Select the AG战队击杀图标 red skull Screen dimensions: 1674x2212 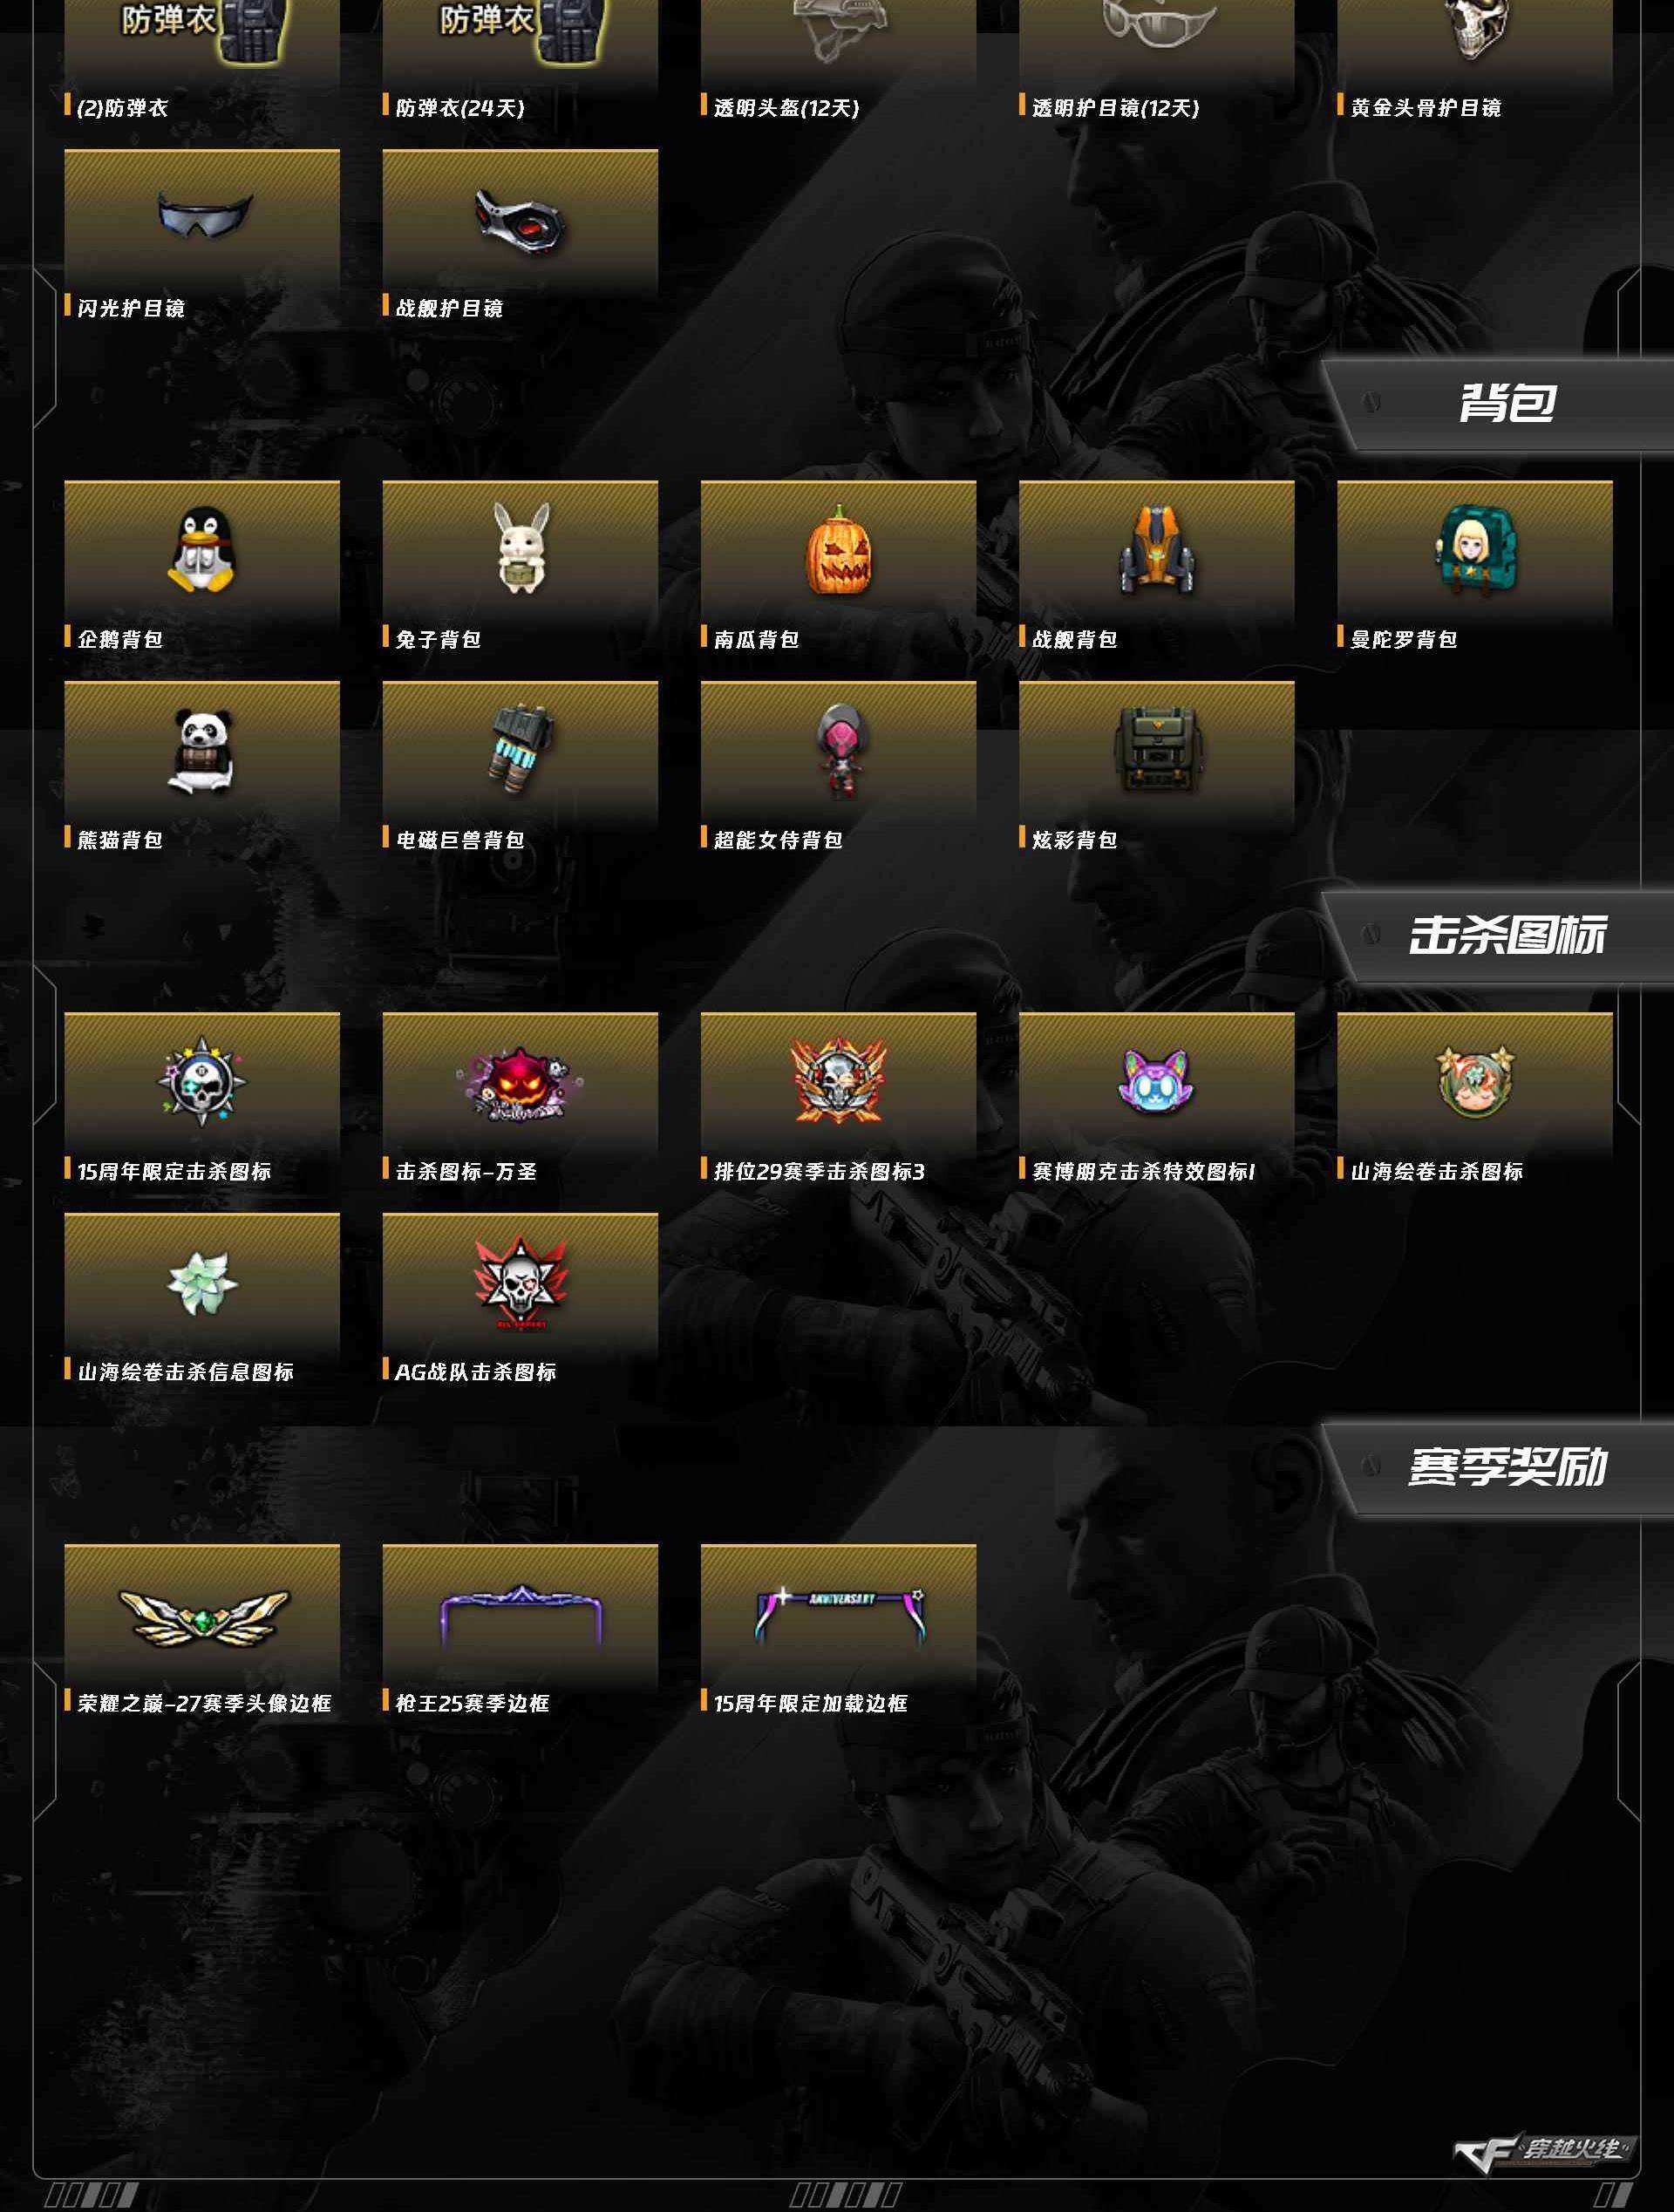click(520, 1283)
